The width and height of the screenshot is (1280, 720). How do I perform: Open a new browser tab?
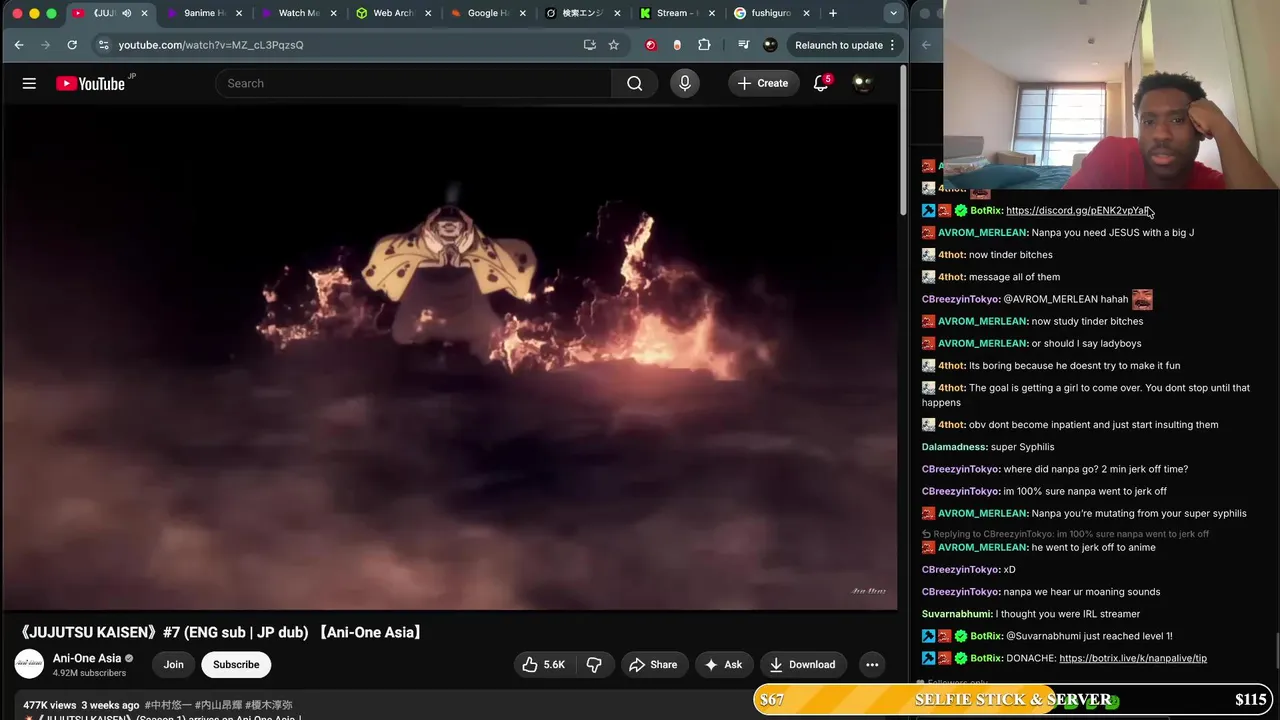pos(833,13)
